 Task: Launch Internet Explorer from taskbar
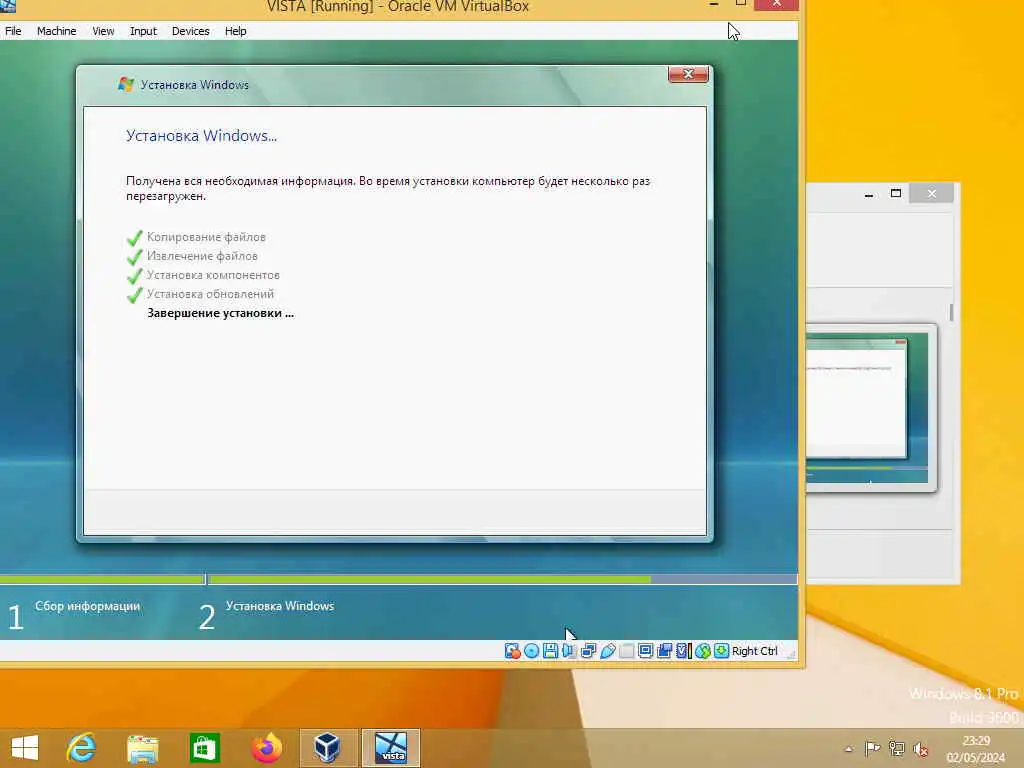point(82,748)
